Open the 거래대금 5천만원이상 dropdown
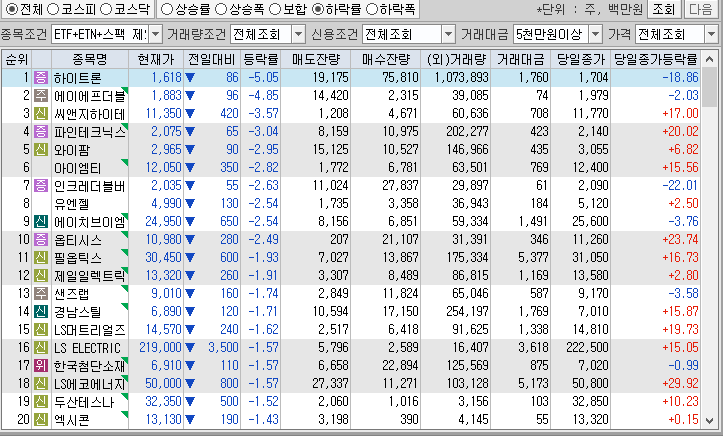723x436 pixels. [596, 34]
